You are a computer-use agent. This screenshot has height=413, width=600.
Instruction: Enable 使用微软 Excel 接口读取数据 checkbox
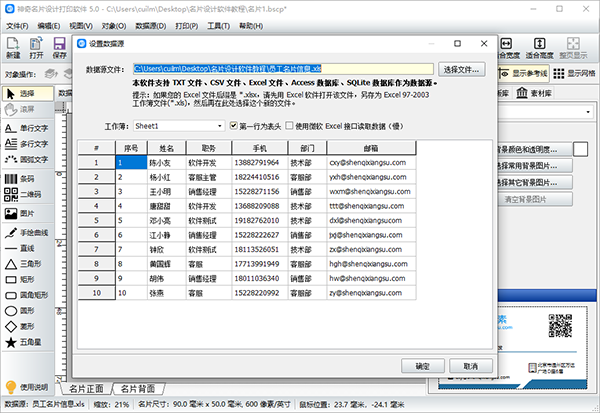290,127
